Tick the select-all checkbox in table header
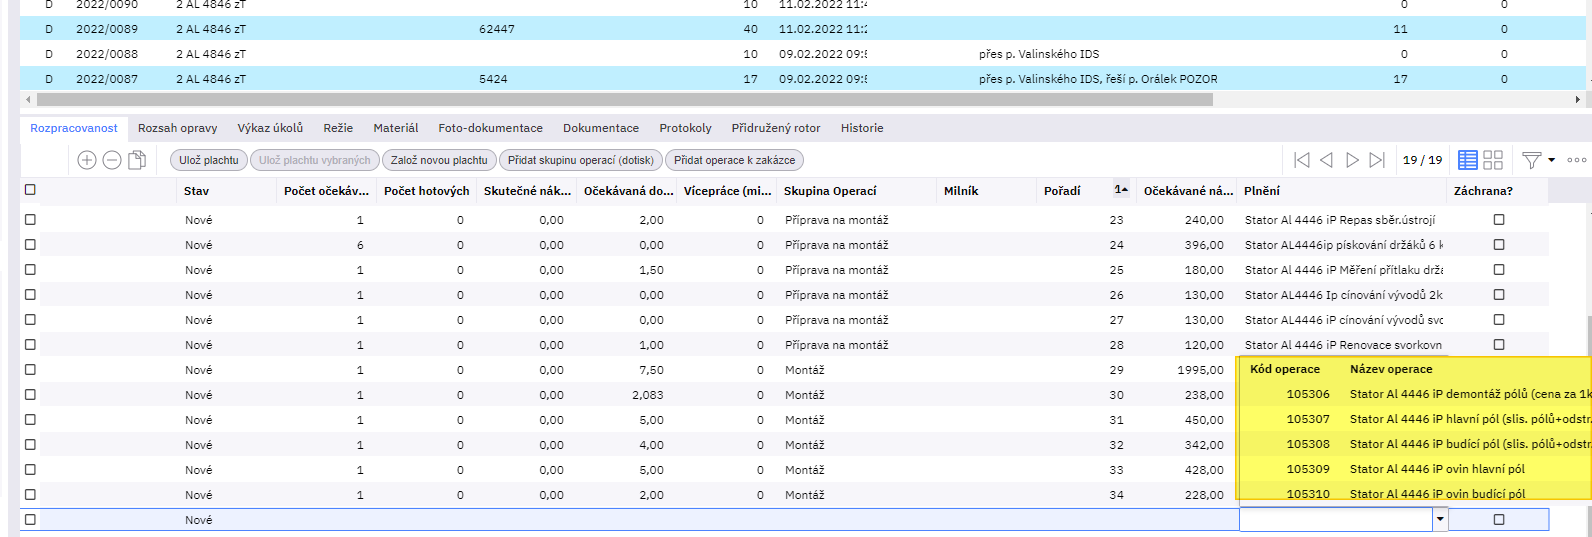 [30, 190]
